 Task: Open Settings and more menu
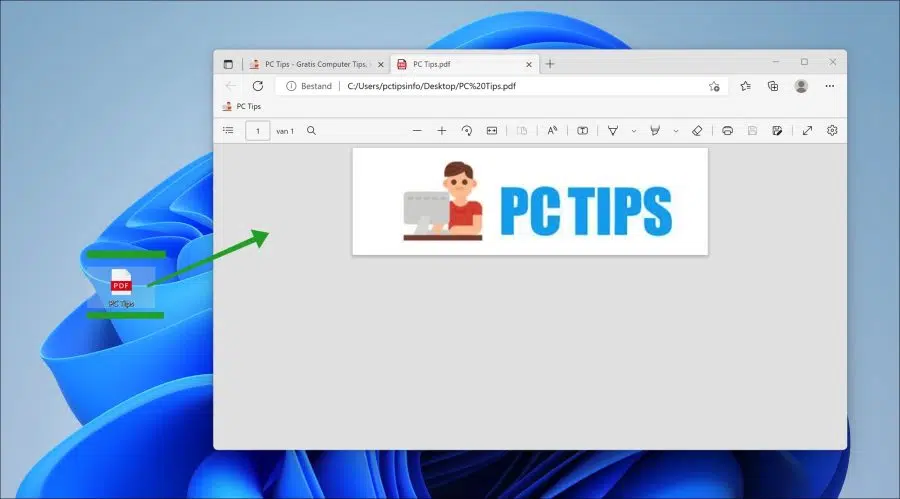(829, 86)
